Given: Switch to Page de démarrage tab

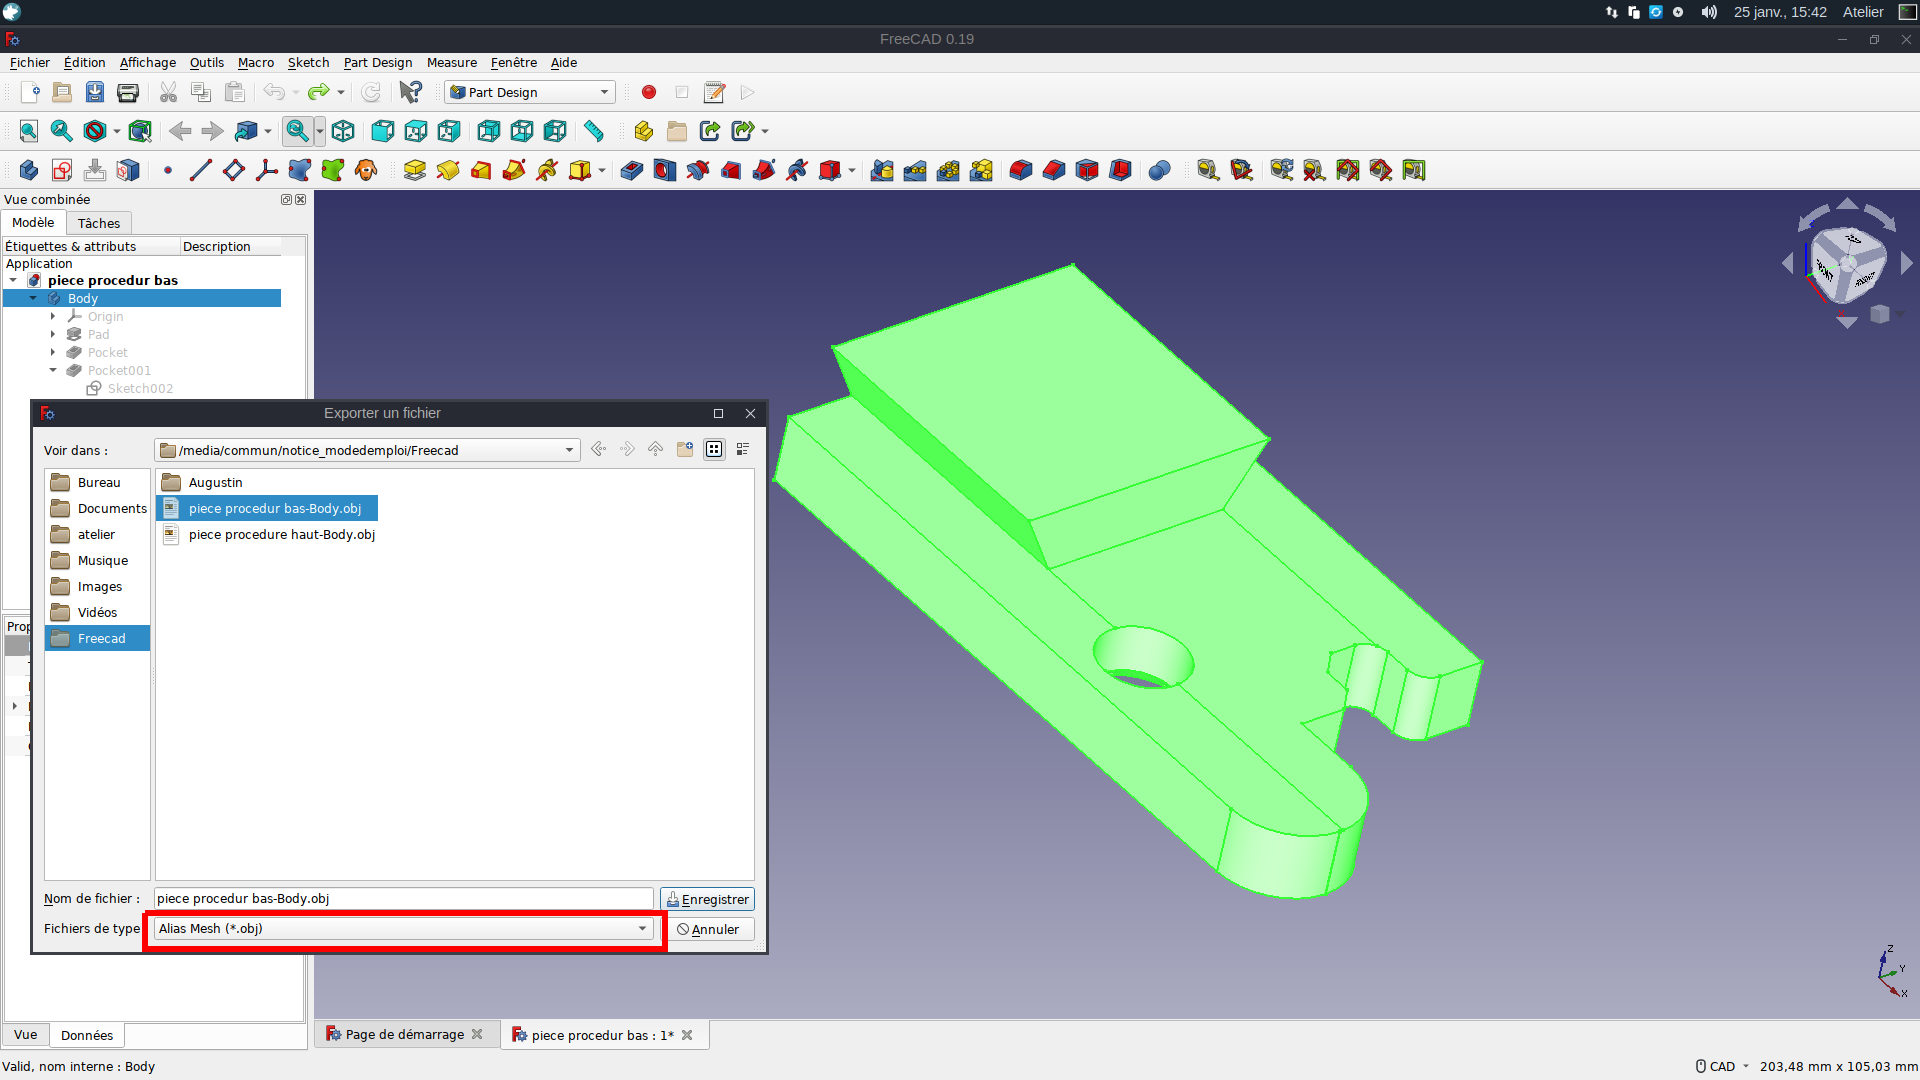Looking at the screenshot, I should pyautogui.click(x=405, y=1034).
